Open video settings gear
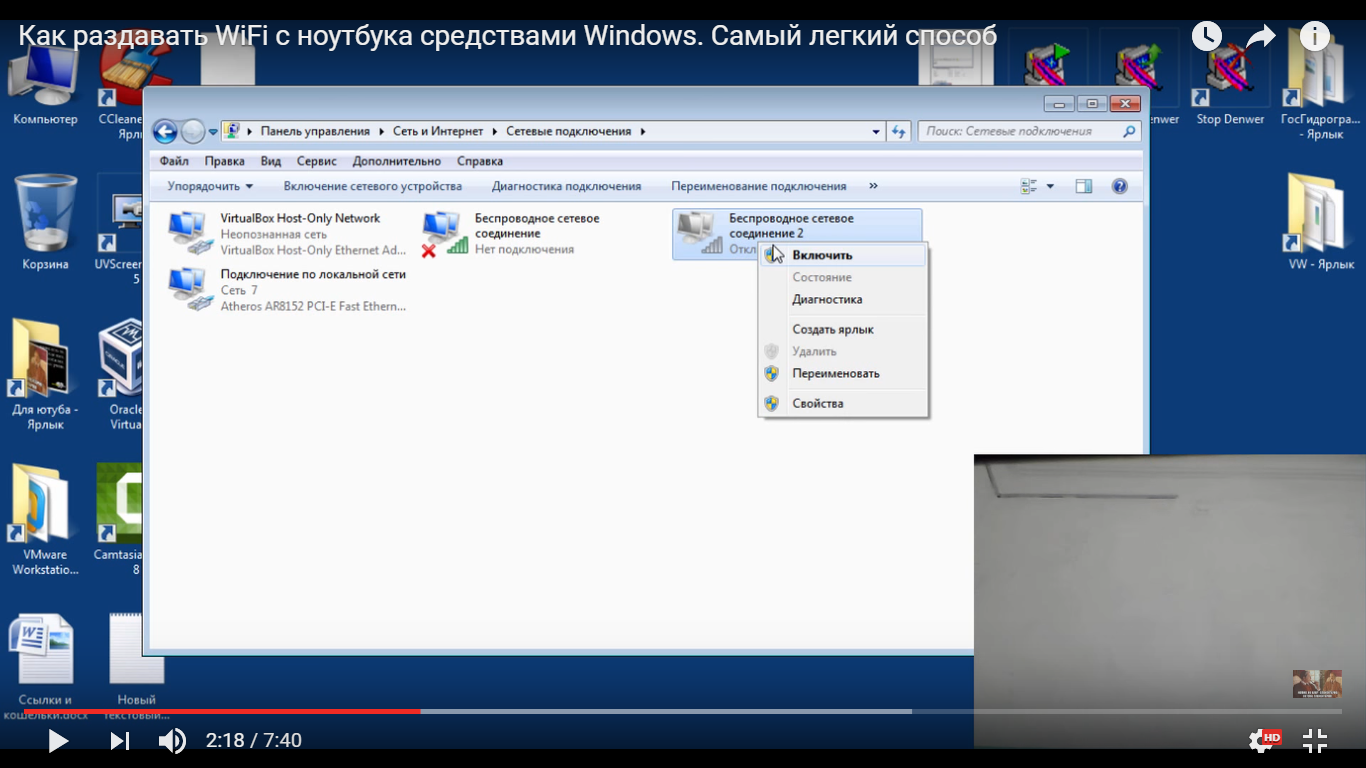The height and width of the screenshot is (768, 1366). pos(1264,741)
